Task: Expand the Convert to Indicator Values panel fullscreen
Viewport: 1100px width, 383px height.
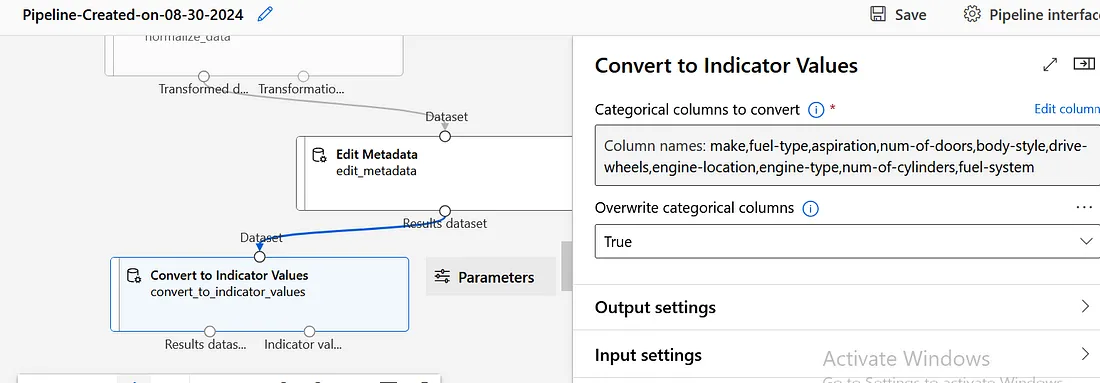Action: click(1050, 65)
